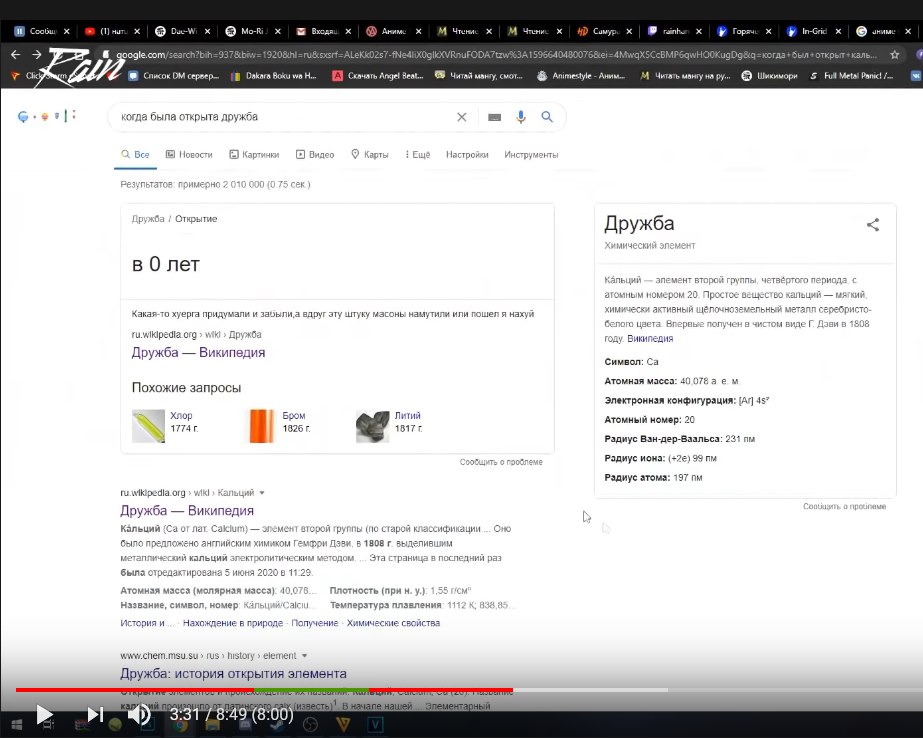The image size is (923, 738).
Task: Open the Windows Start menu
Action: pos(16,724)
